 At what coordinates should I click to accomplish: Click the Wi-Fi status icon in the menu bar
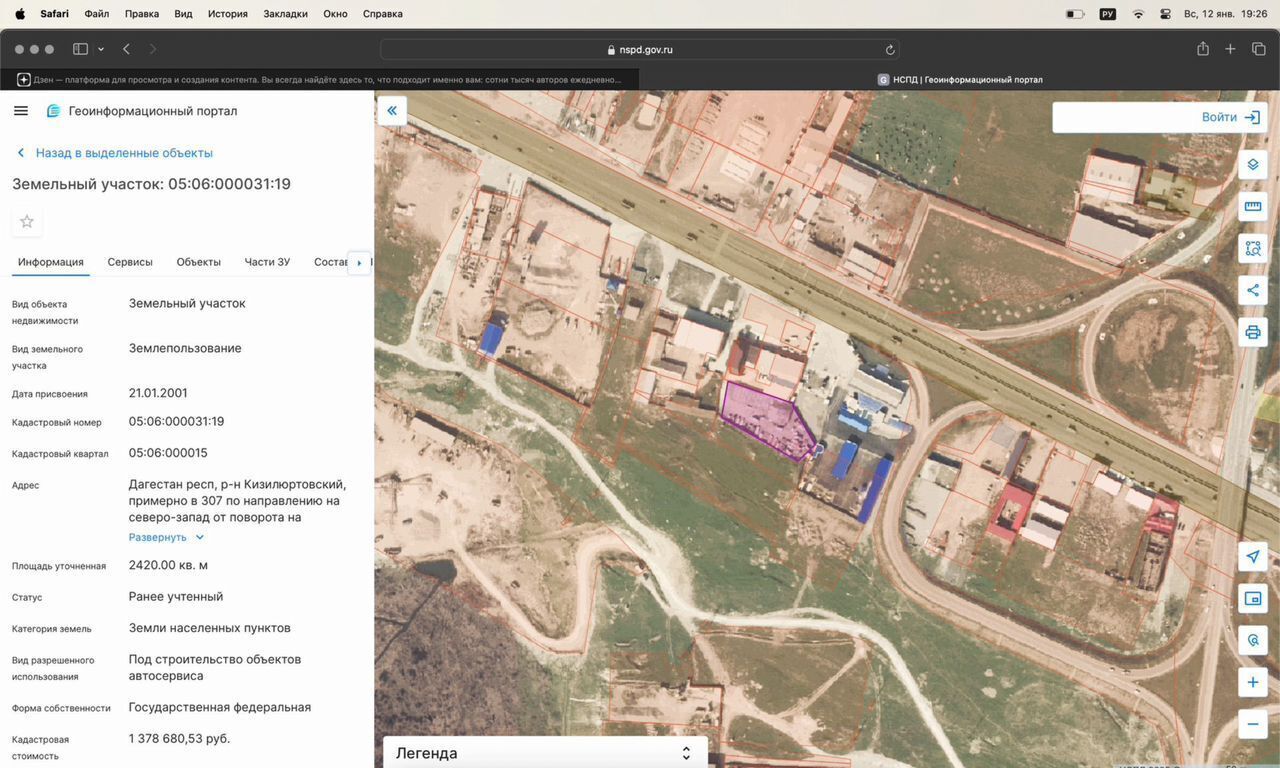(1138, 14)
